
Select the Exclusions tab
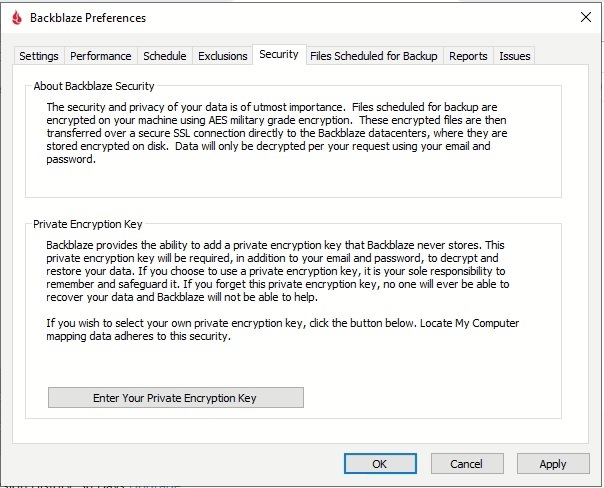click(223, 56)
